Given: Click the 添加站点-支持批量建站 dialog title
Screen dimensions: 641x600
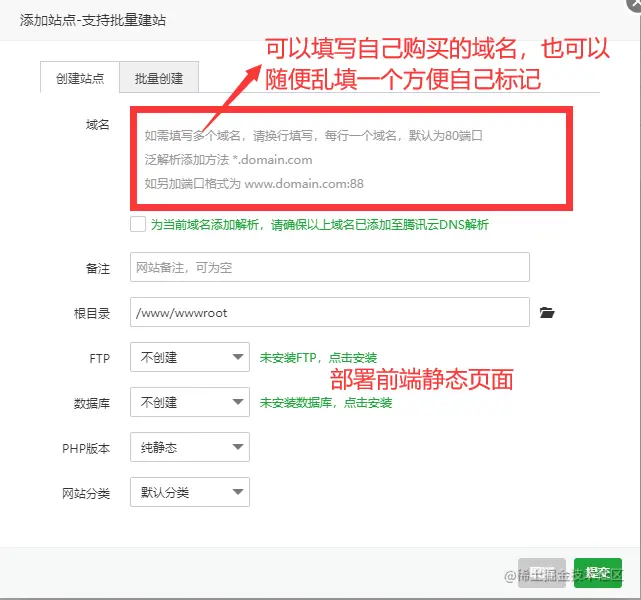Looking at the screenshot, I should coord(93,20).
